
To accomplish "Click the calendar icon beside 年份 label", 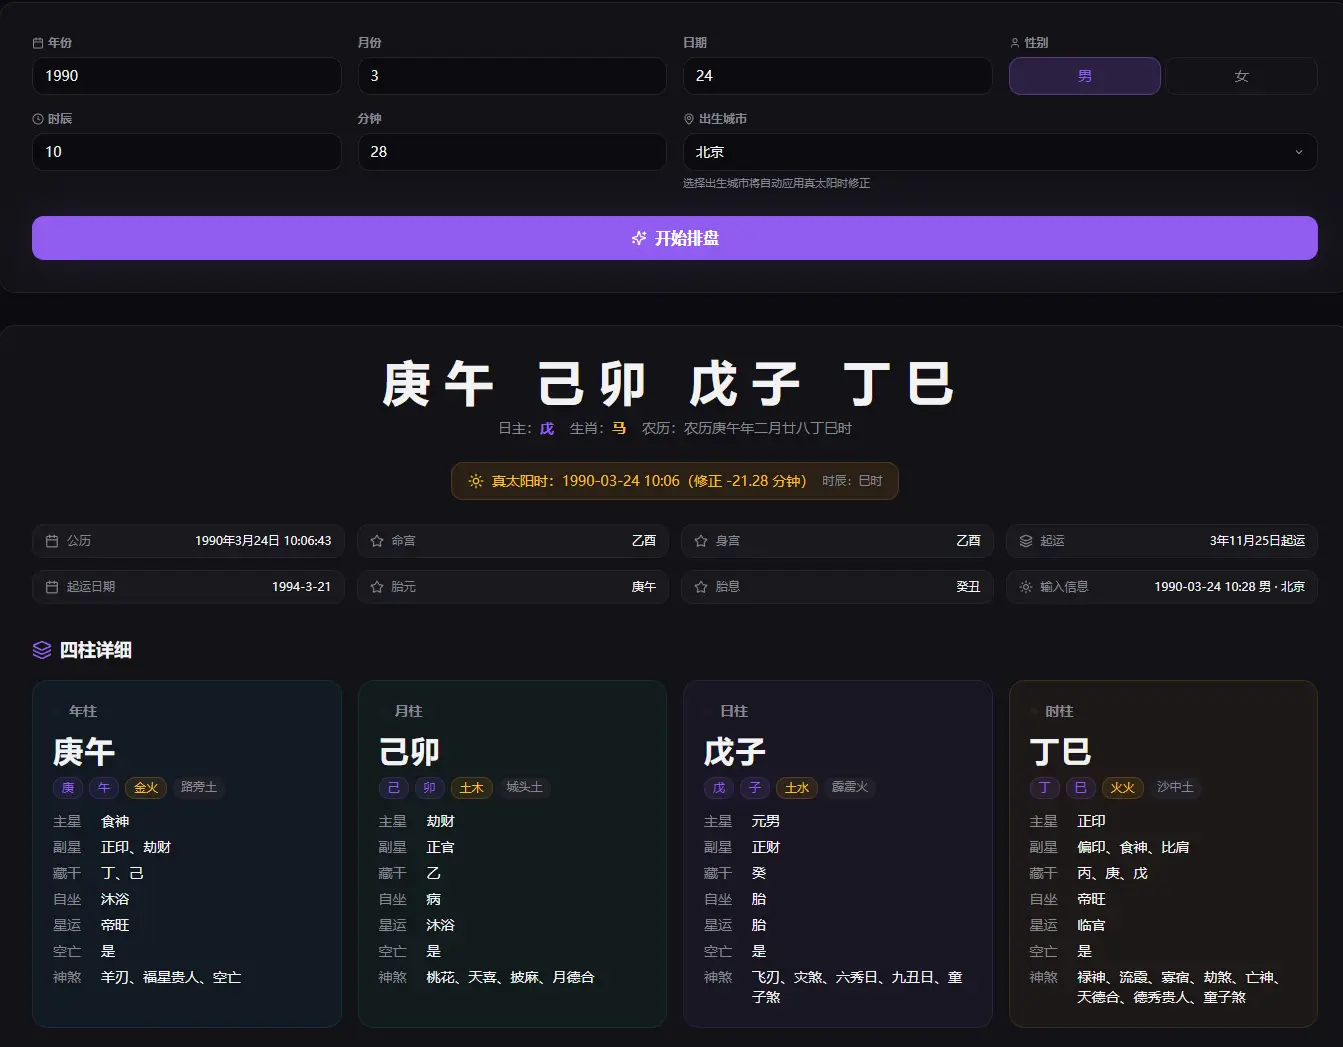I will coord(38,43).
